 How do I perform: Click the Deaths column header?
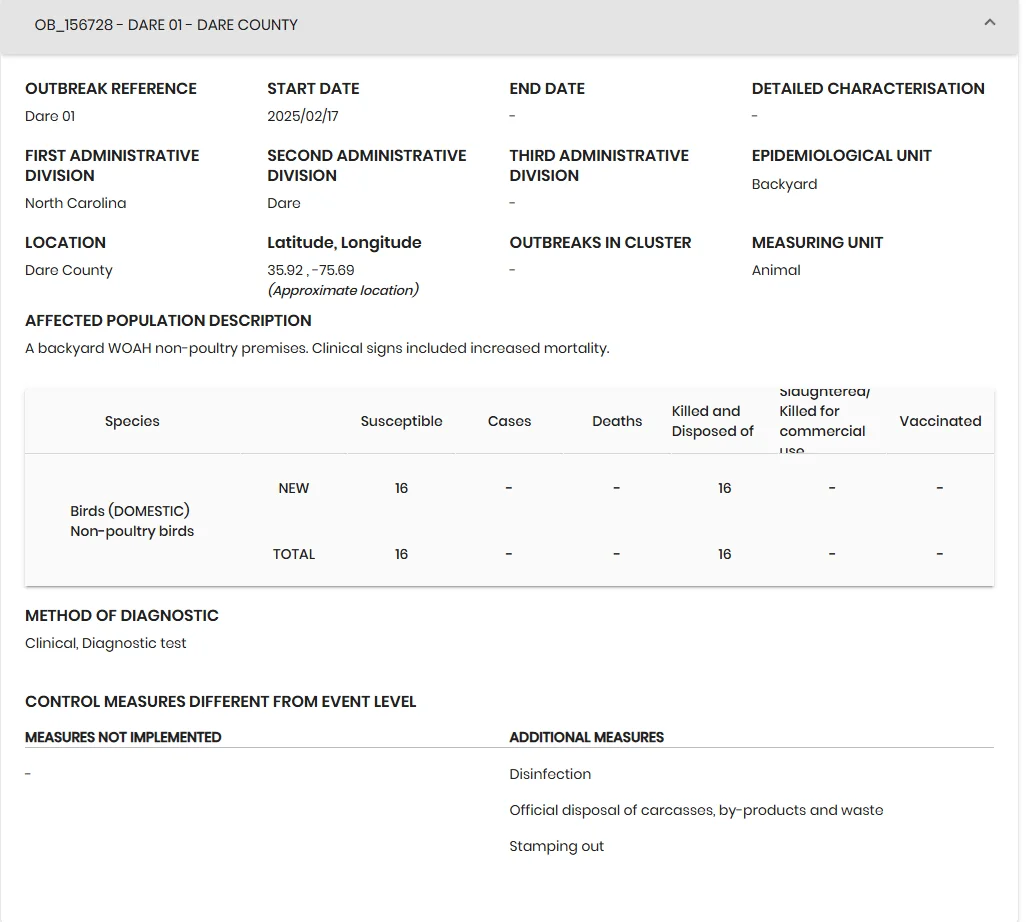(617, 421)
